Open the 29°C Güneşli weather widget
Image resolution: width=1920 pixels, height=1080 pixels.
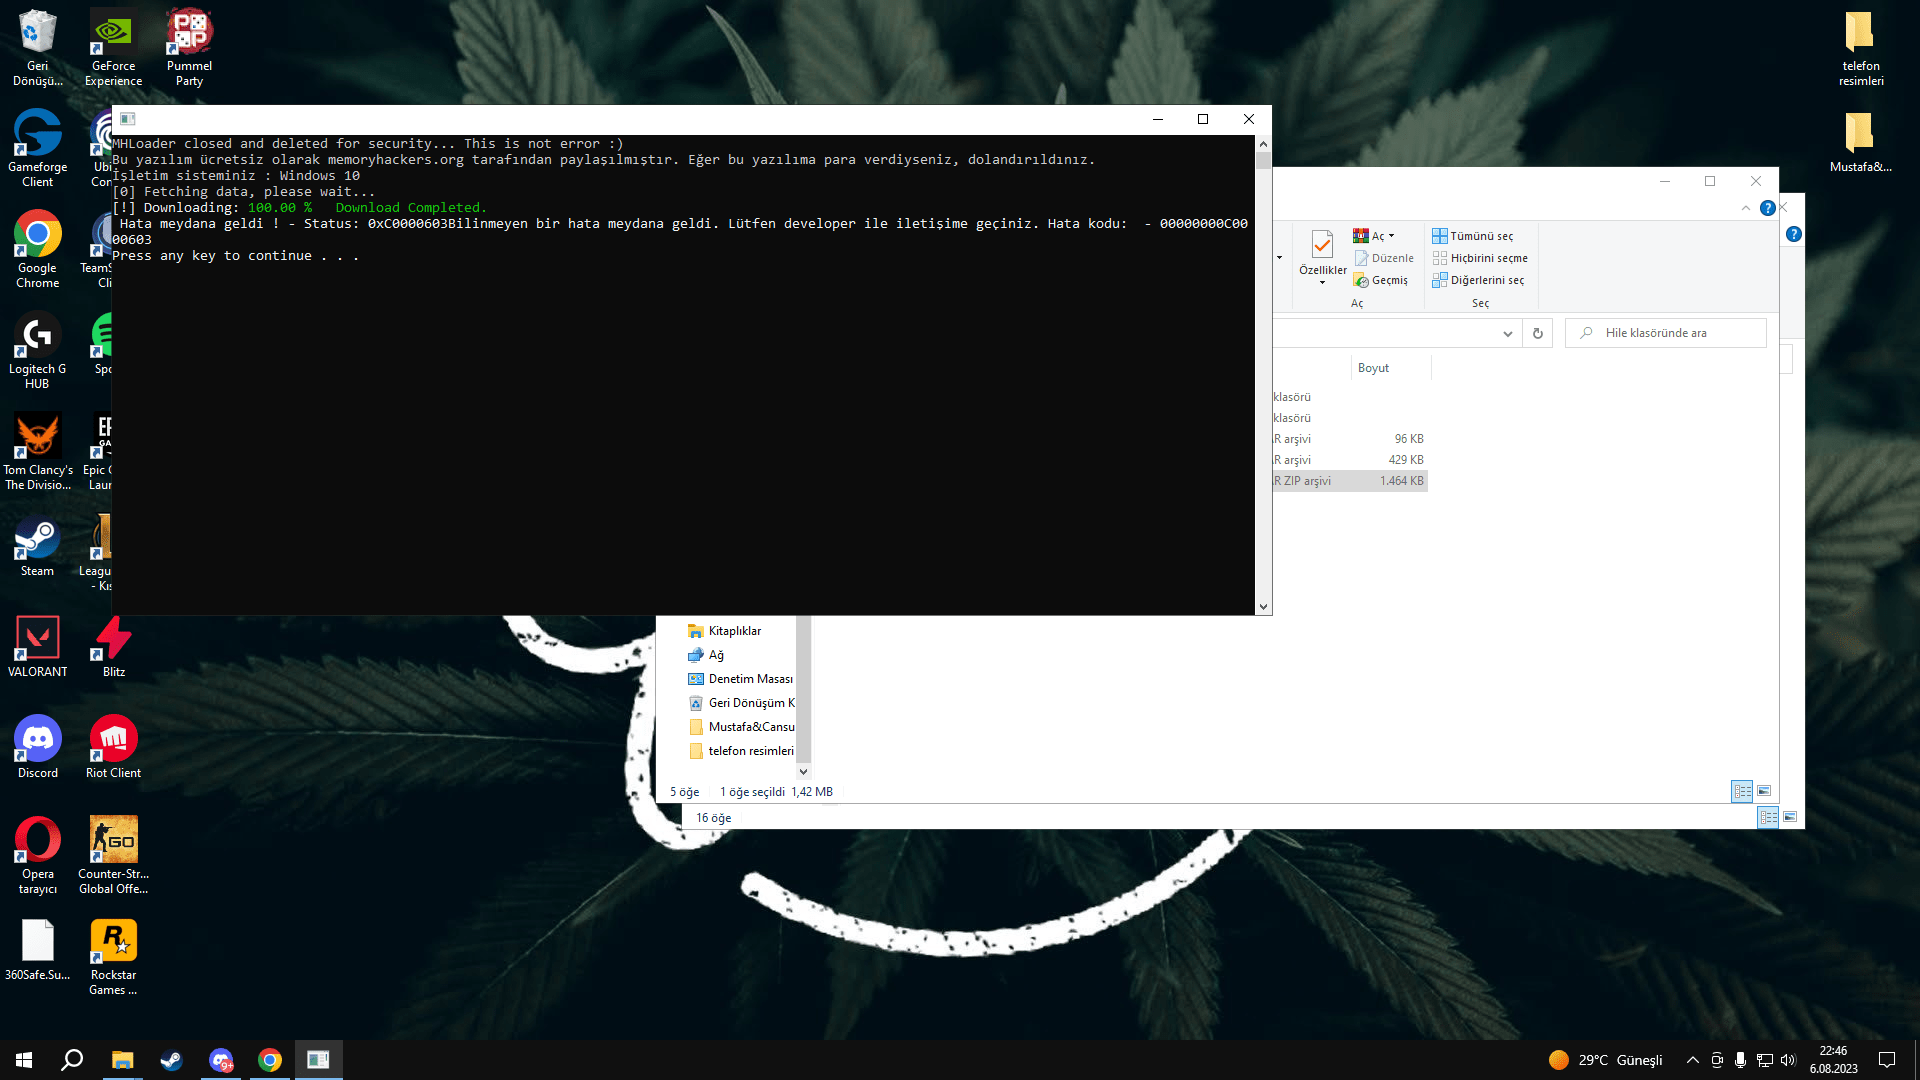click(1605, 1060)
